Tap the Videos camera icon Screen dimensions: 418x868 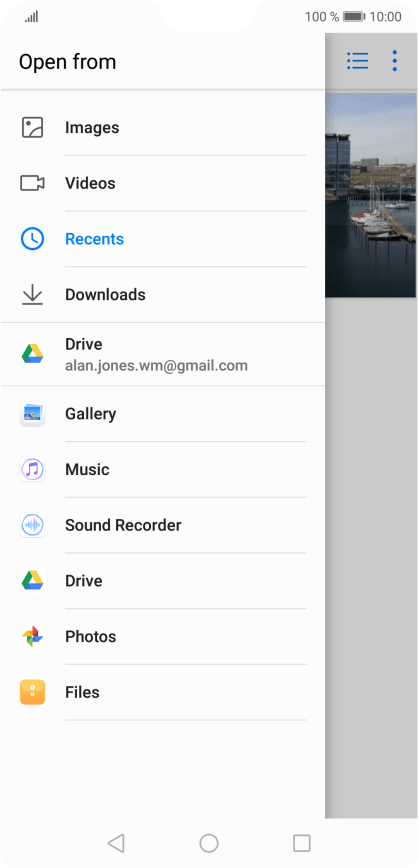pyautogui.click(x=32, y=183)
